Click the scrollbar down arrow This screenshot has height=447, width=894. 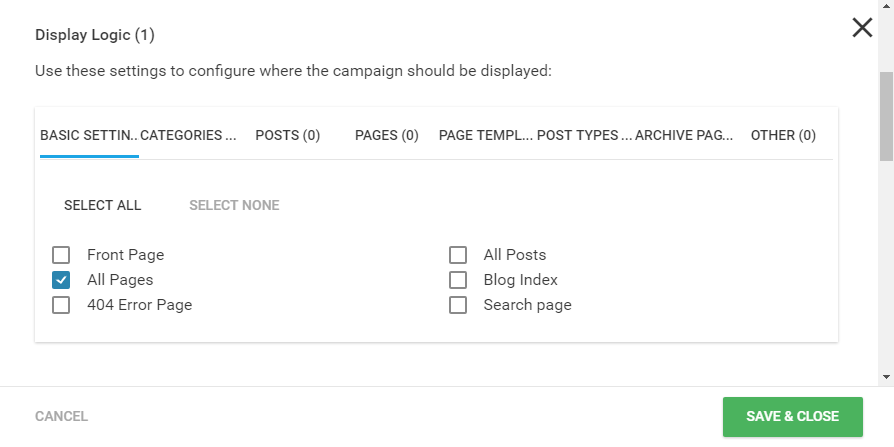886,376
